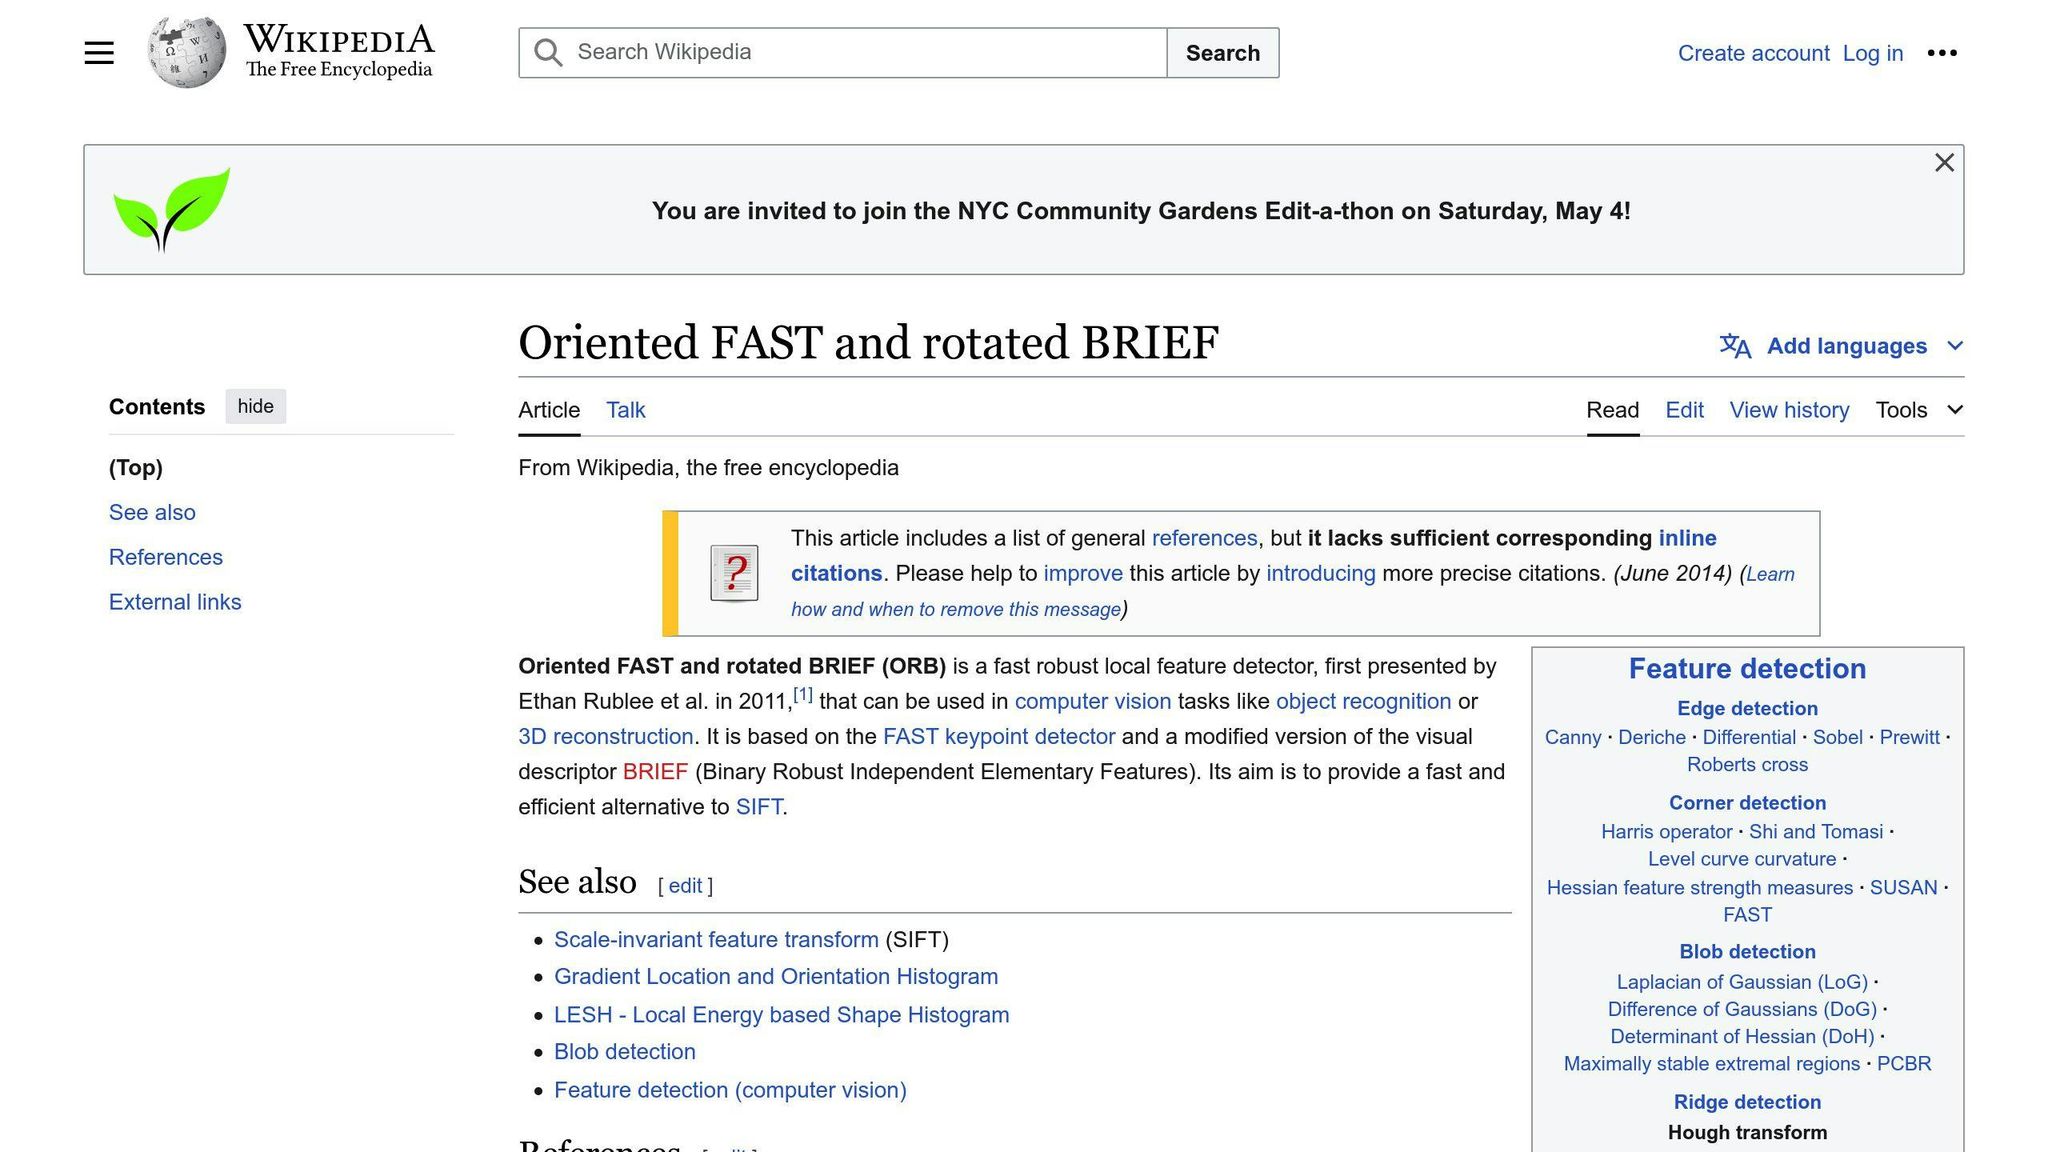Open the SUSAN link
Screen dimensions: 2048x1152
[x=1903, y=888]
